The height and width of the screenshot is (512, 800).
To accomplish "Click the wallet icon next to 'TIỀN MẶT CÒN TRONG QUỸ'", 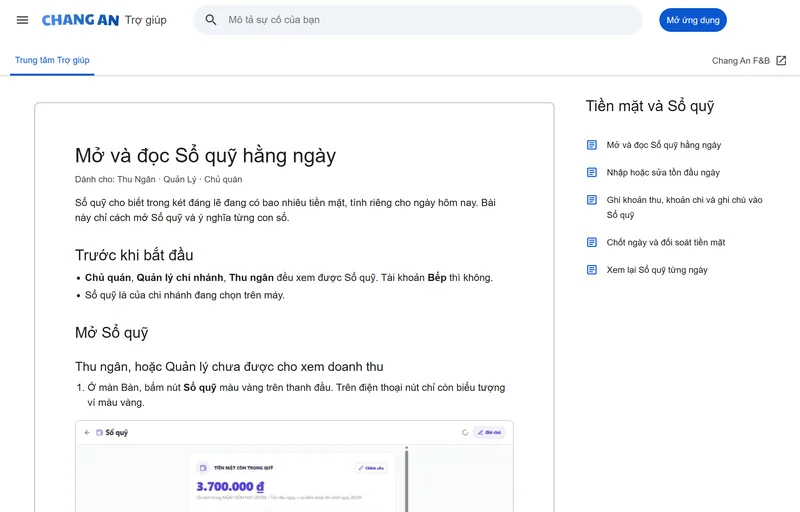I will coord(203,468).
